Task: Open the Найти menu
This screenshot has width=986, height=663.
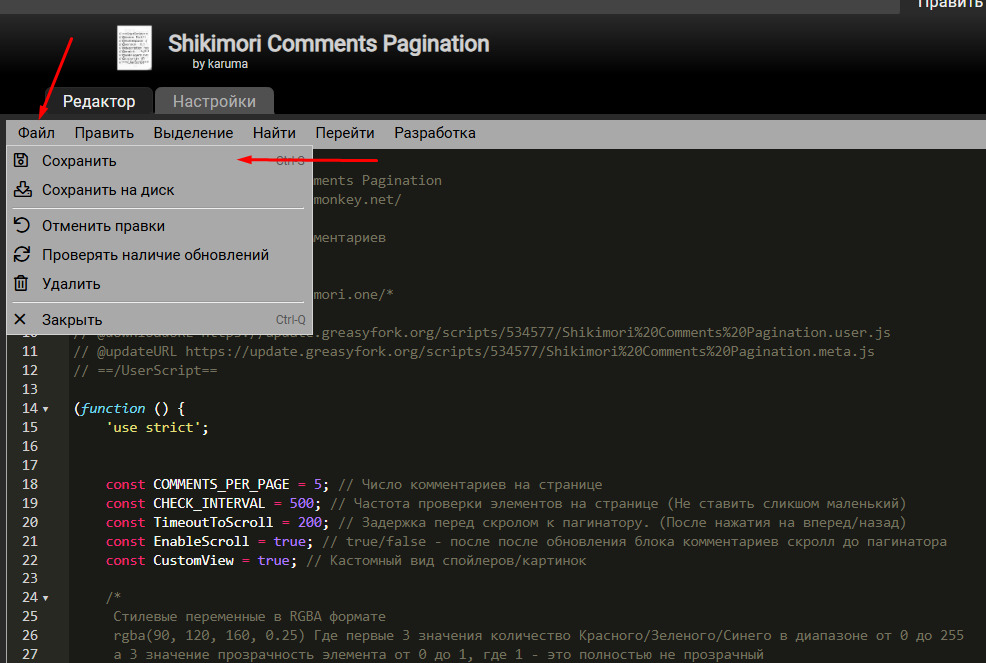Action: [274, 133]
